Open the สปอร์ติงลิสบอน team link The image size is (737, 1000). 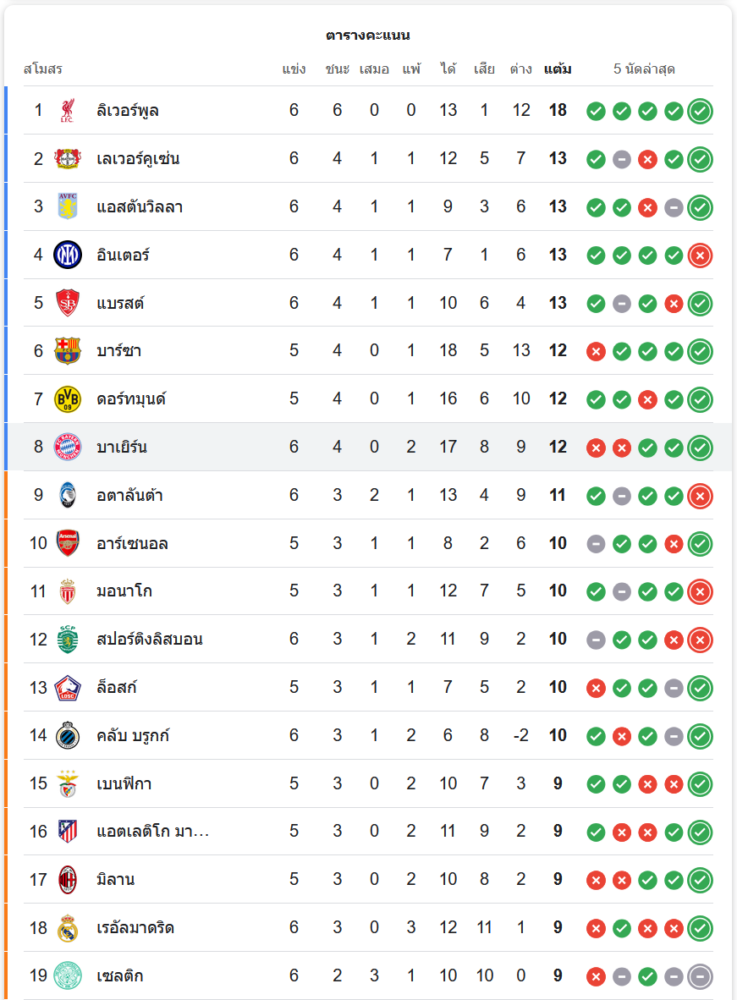(150, 639)
